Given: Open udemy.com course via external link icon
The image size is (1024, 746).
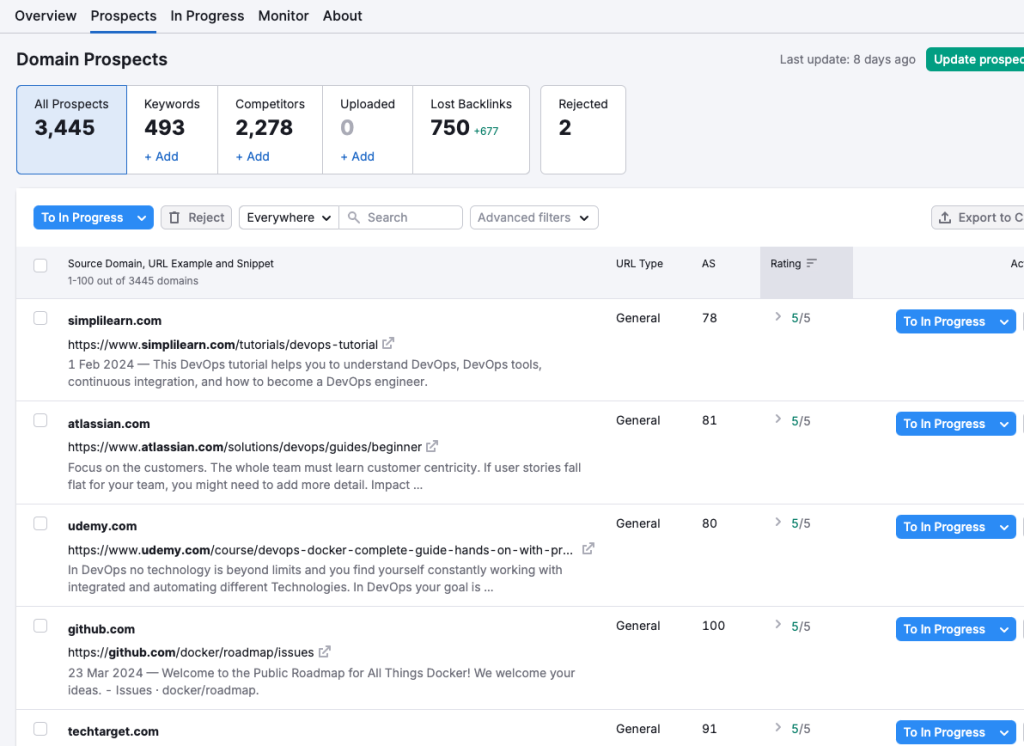Looking at the screenshot, I should click(587, 548).
